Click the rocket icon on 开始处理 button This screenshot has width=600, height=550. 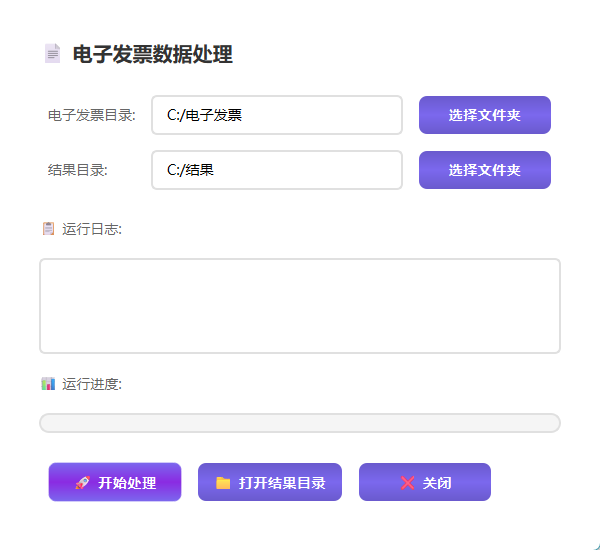(x=82, y=483)
